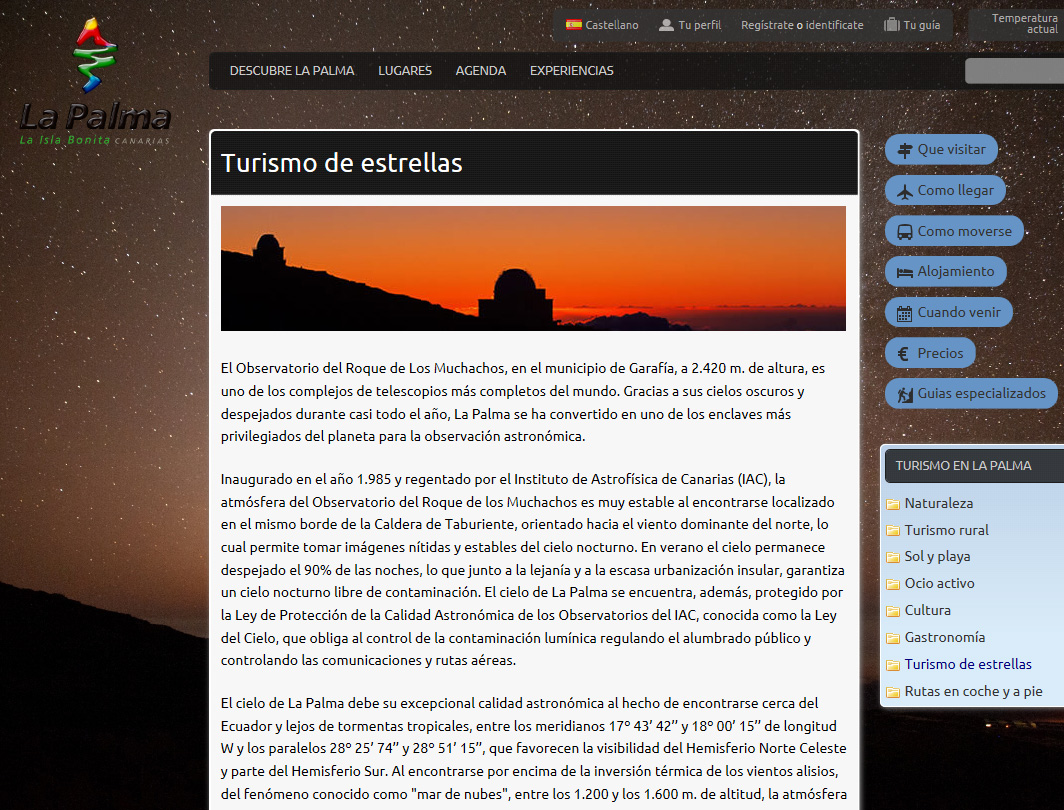Click the search input field
The height and width of the screenshot is (810, 1064).
[1013, 71]
